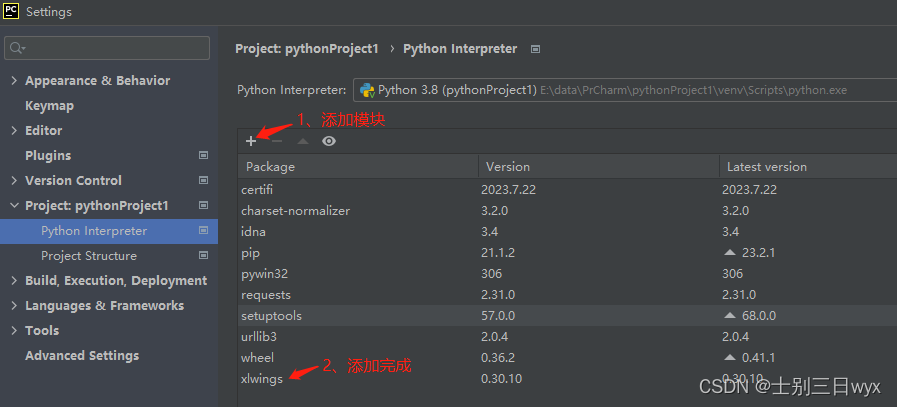
Task: Select Python Interpreter in the sidebar
Action: pos(109,231)
